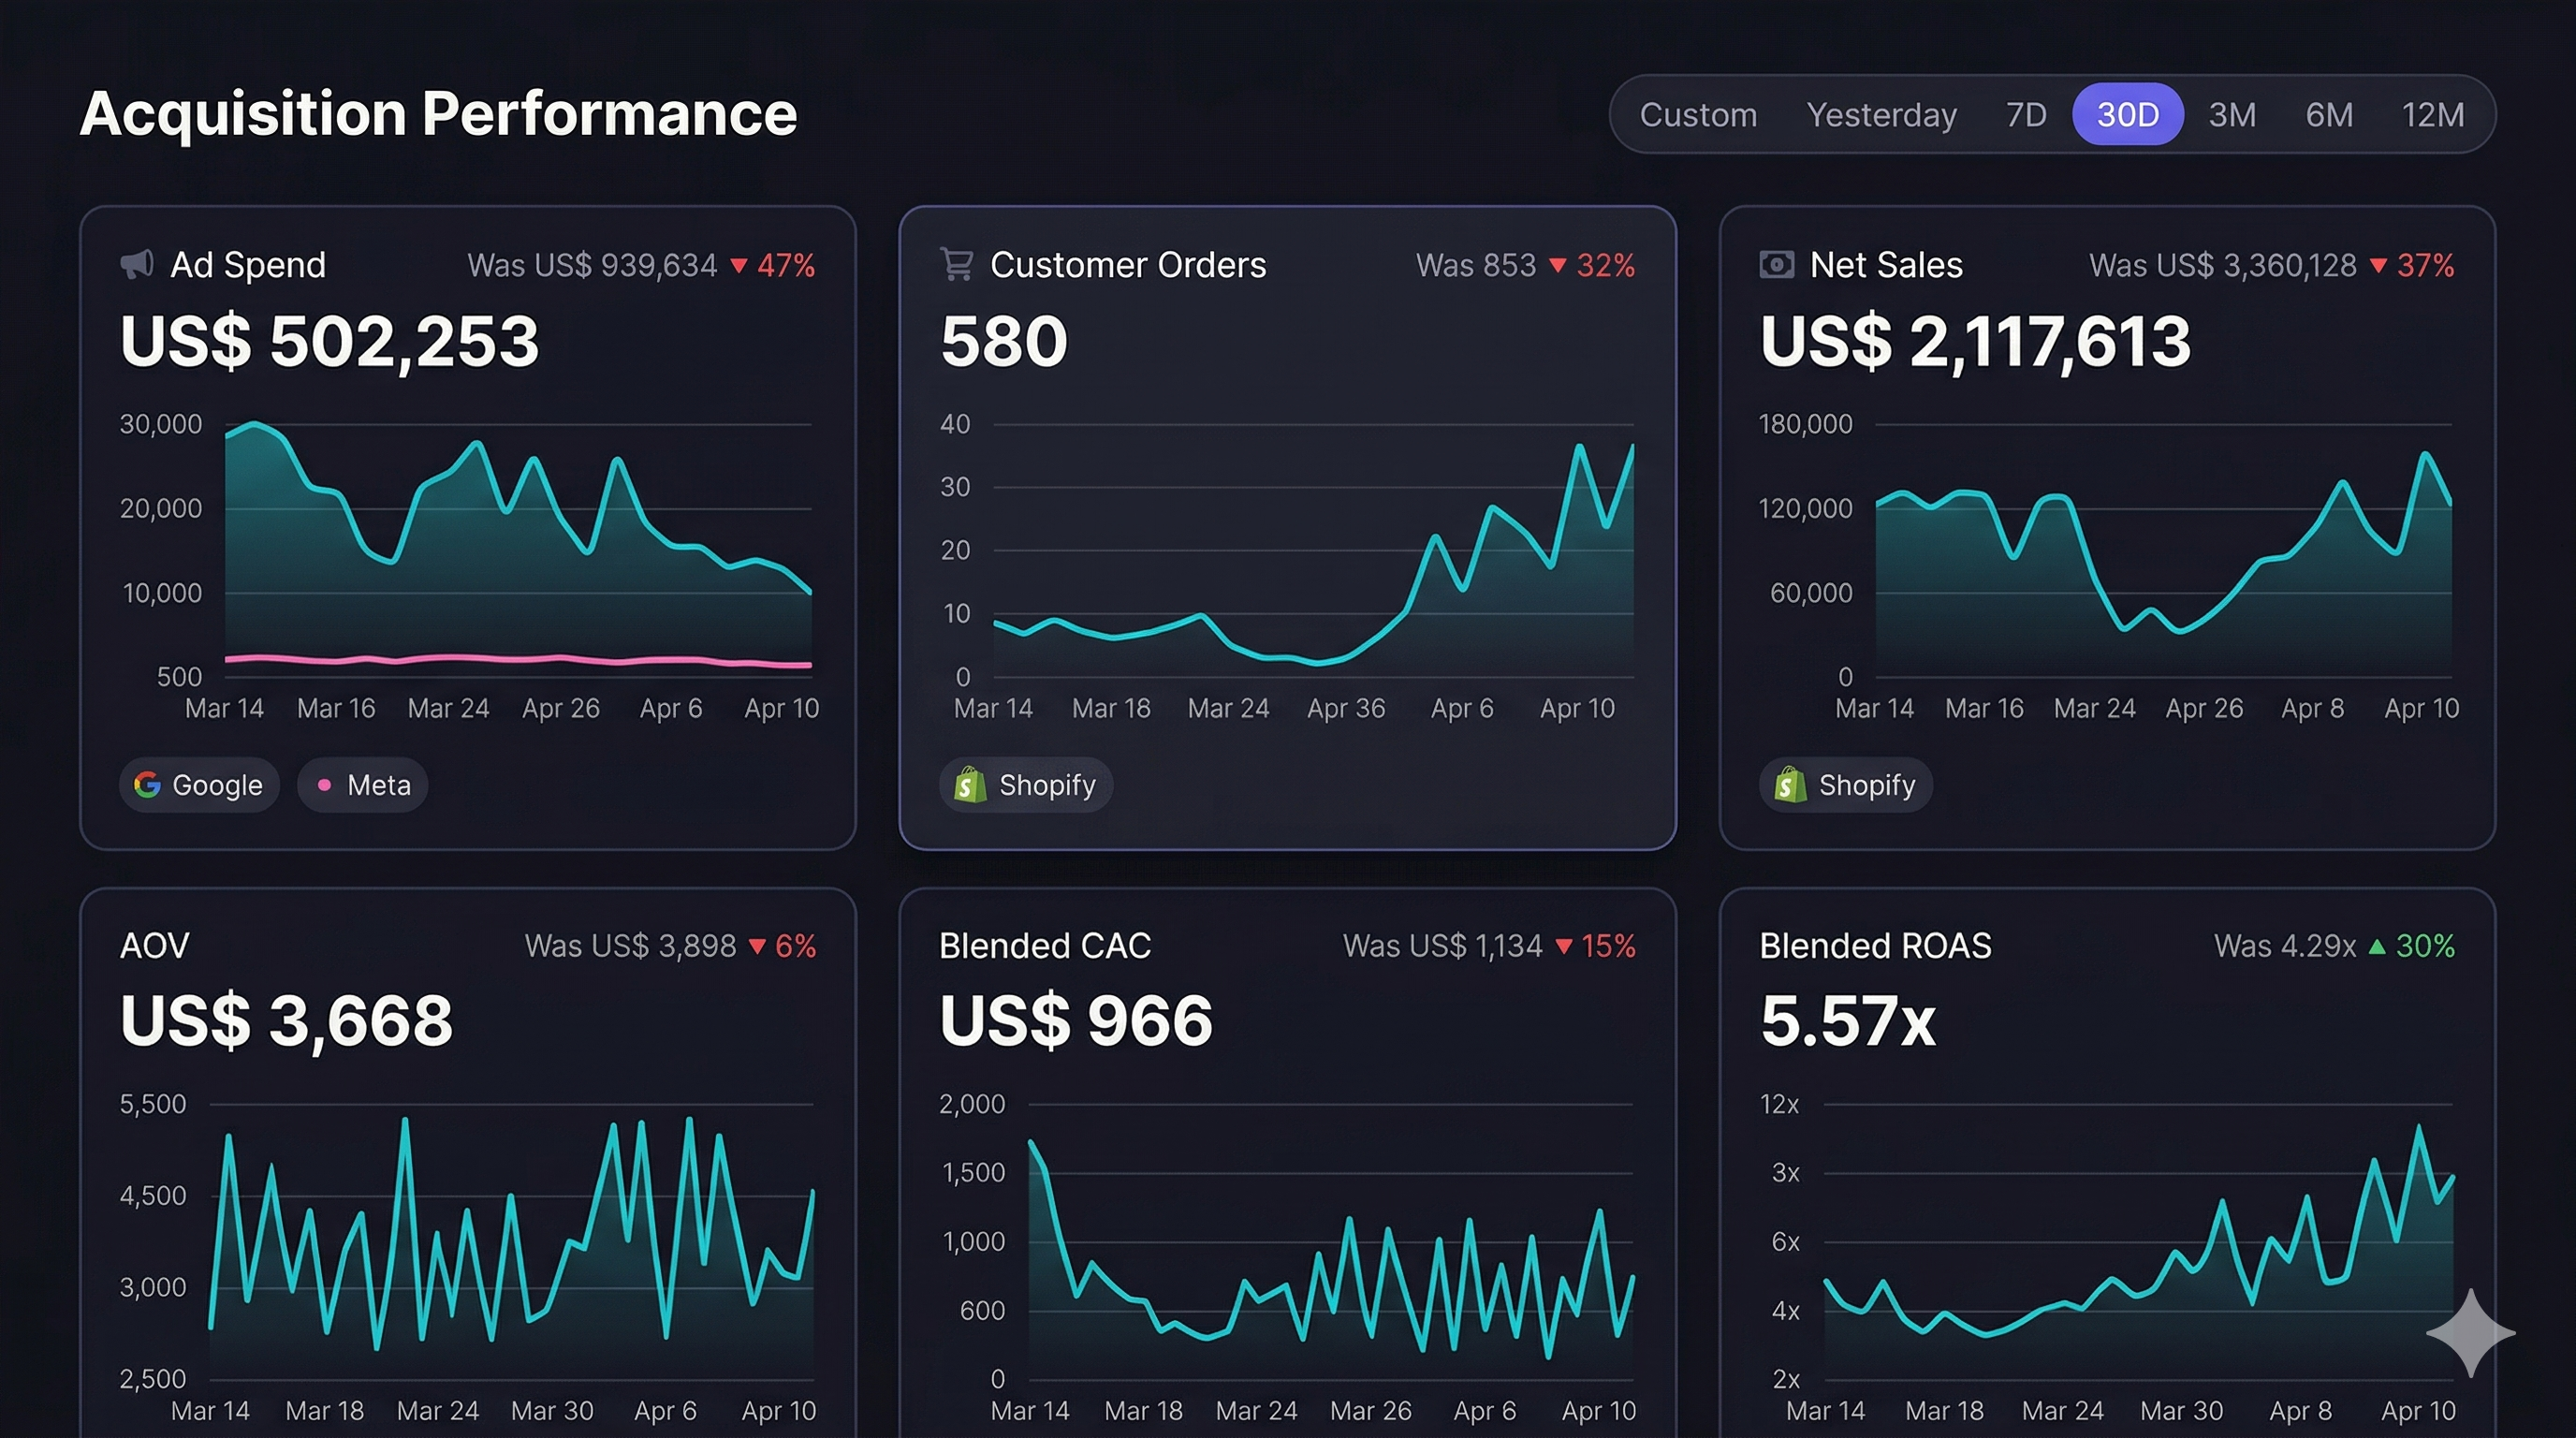
Task: Click the 5.57x ROAS value
Action: click(x=1848, y=1021)
